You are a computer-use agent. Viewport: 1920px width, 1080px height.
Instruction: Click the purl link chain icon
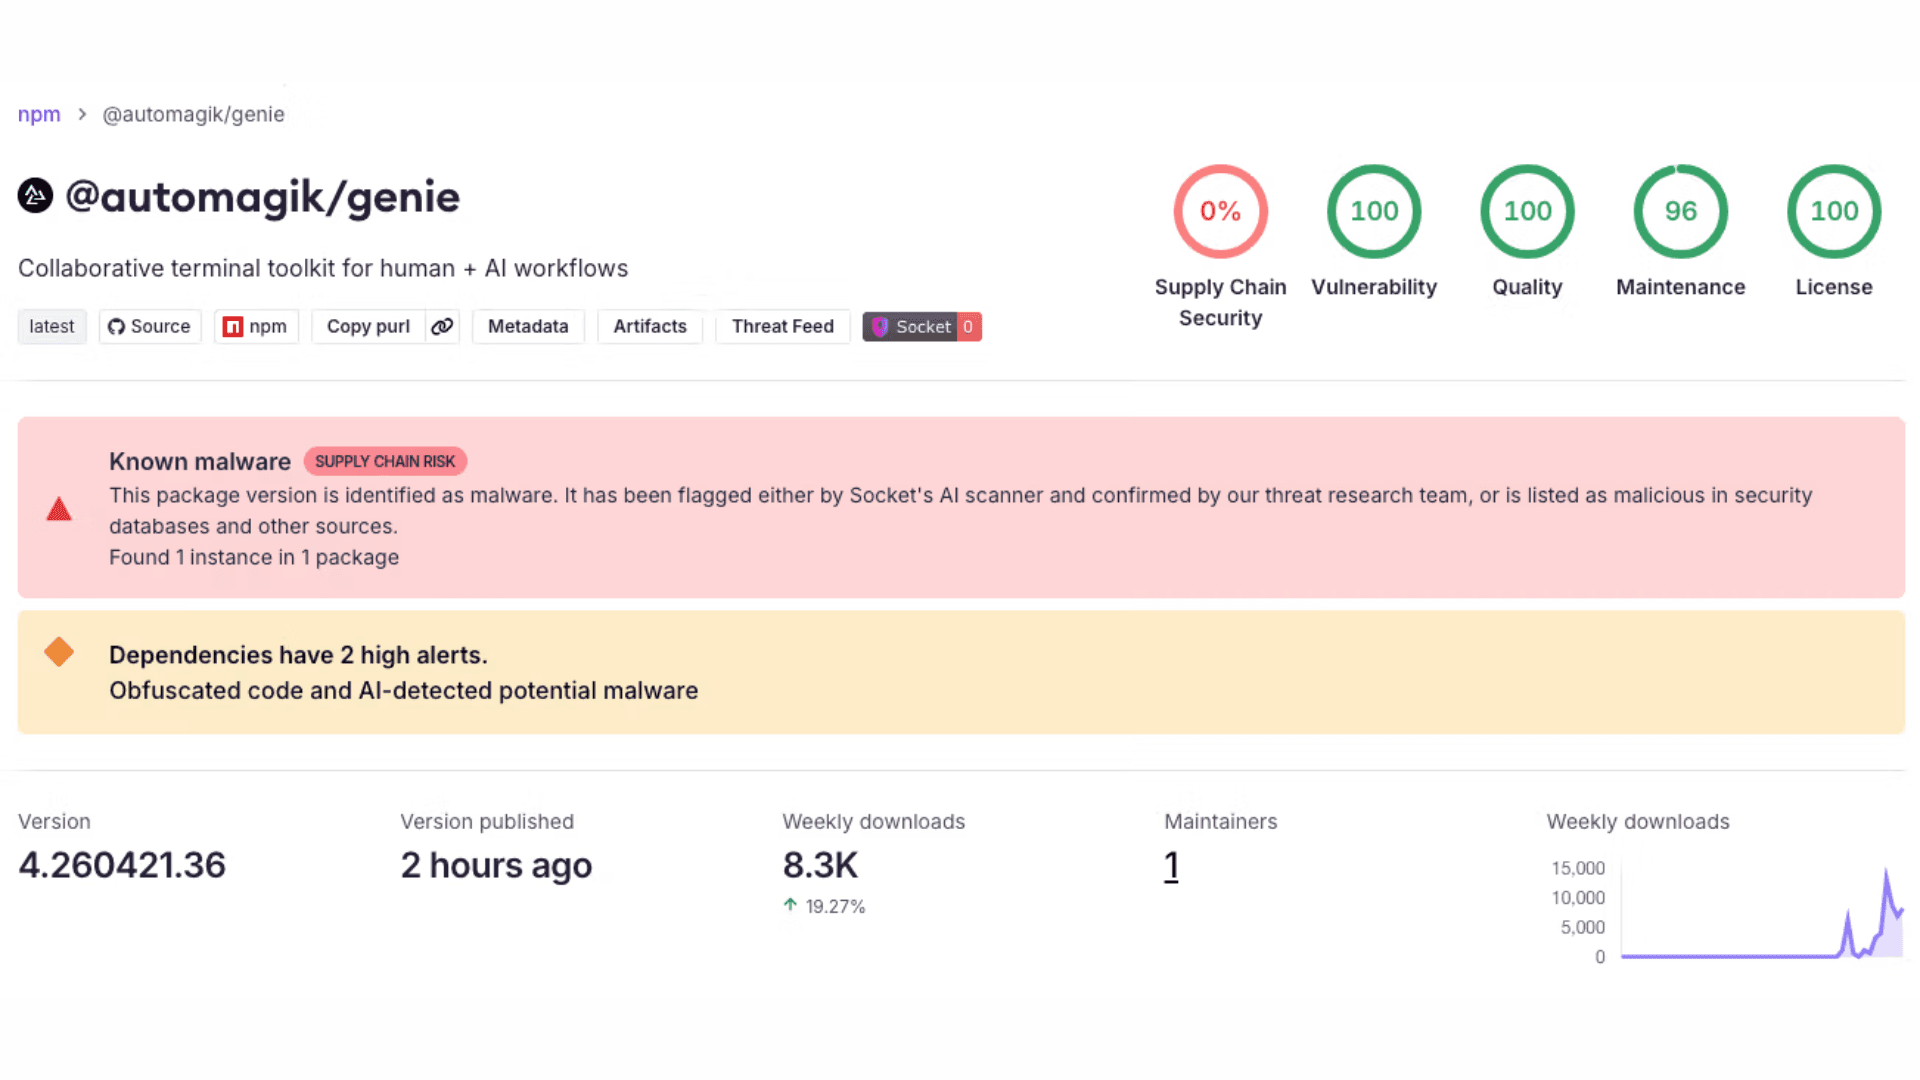(x=442, y=327)
